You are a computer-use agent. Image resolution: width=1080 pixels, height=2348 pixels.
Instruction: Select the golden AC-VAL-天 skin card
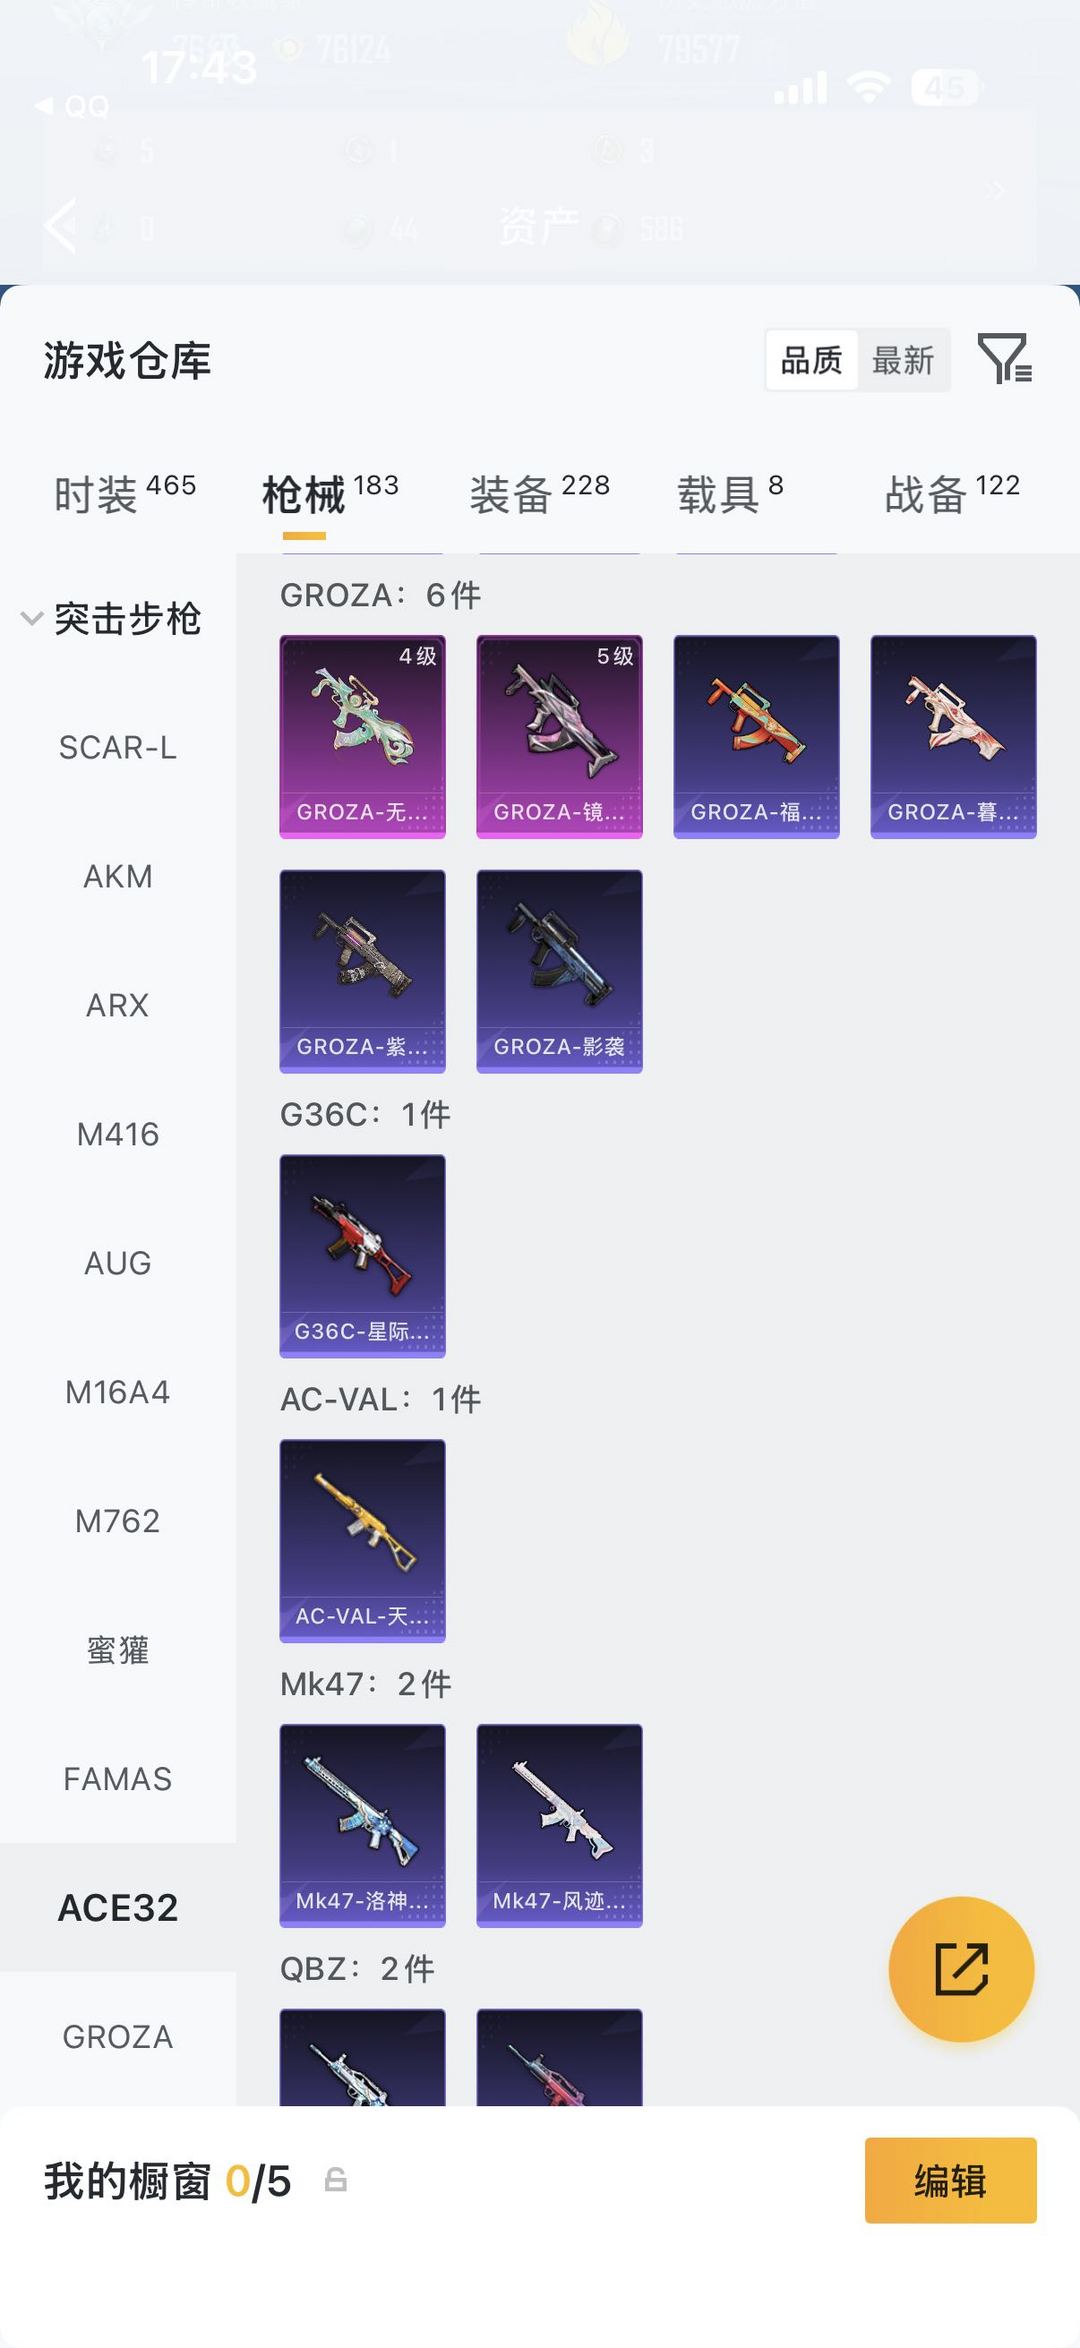pos(362,1541)
